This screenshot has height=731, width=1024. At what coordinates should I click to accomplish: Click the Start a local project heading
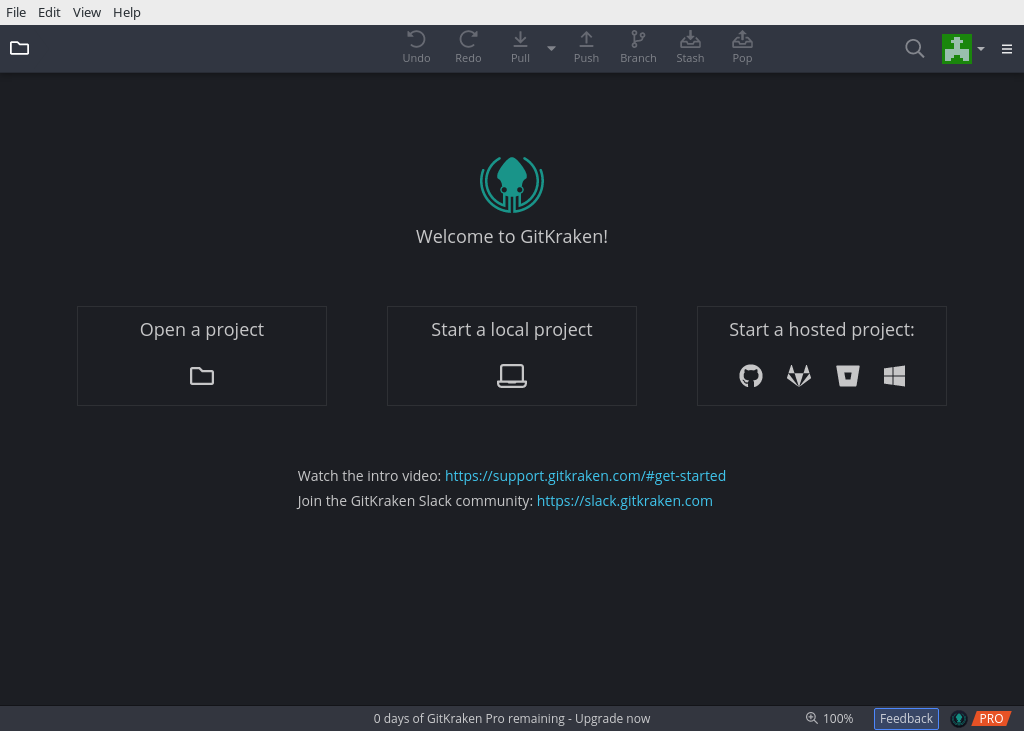pos(512,330)
